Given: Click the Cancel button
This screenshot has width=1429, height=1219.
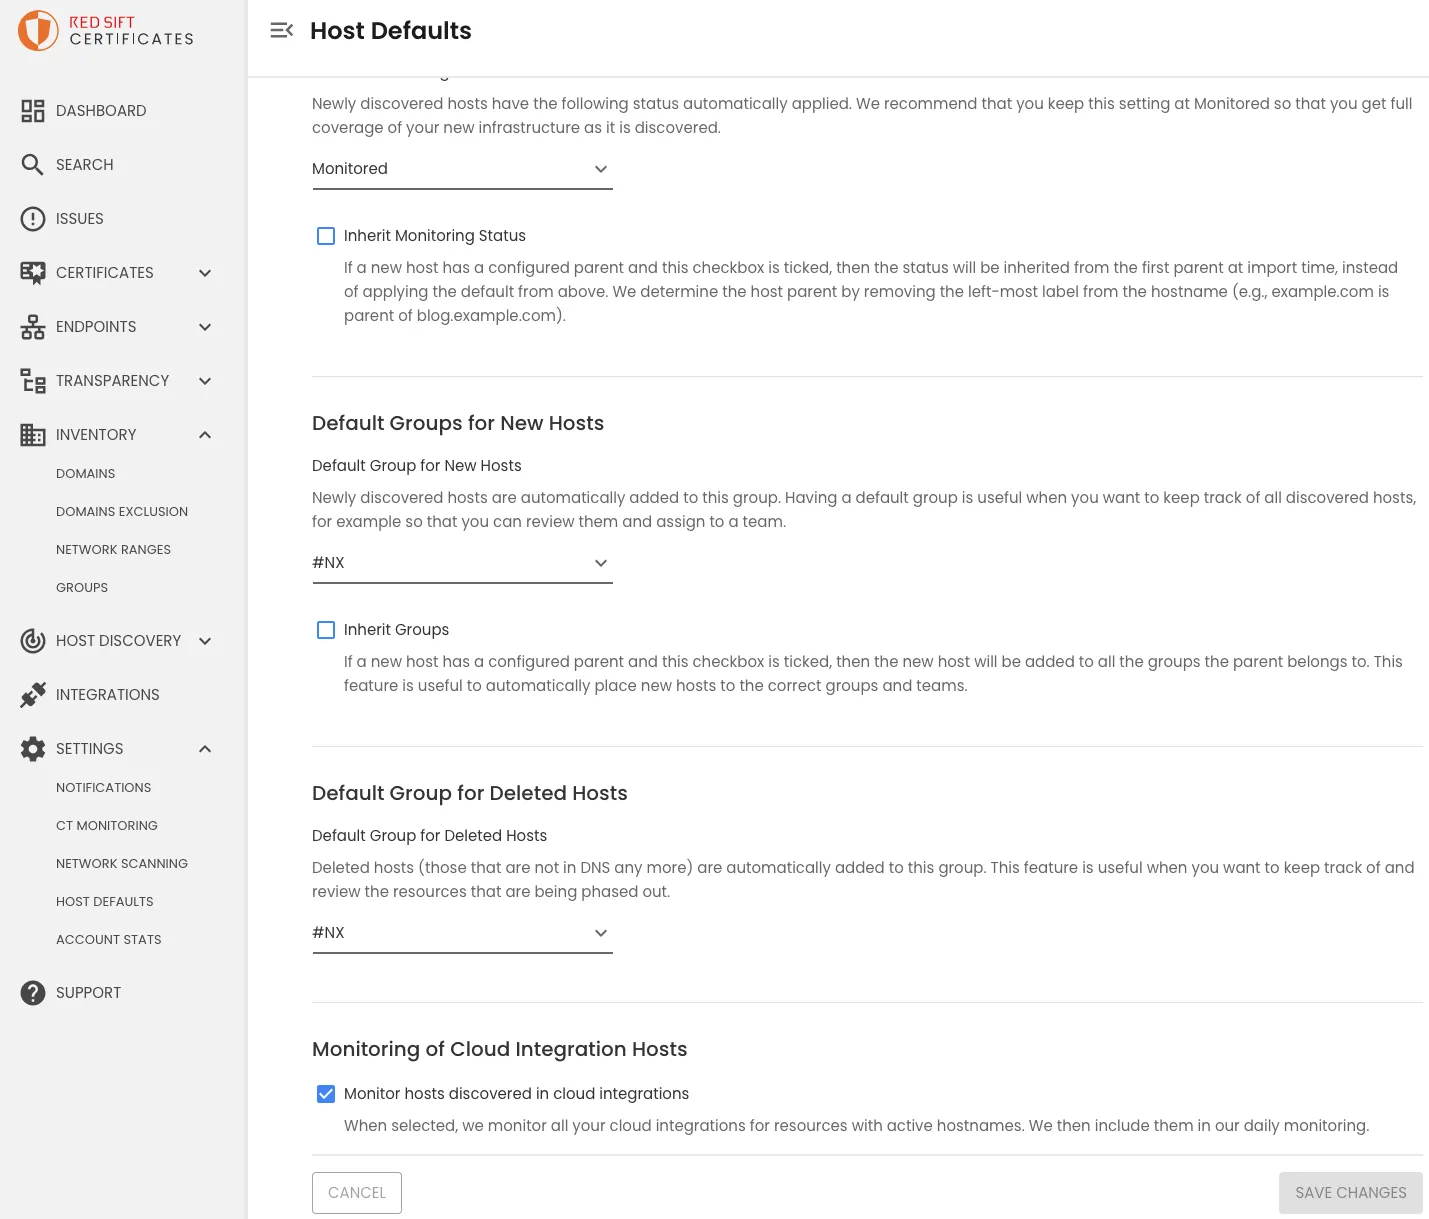Looking at the screenshot, I should pos(356,1192).
